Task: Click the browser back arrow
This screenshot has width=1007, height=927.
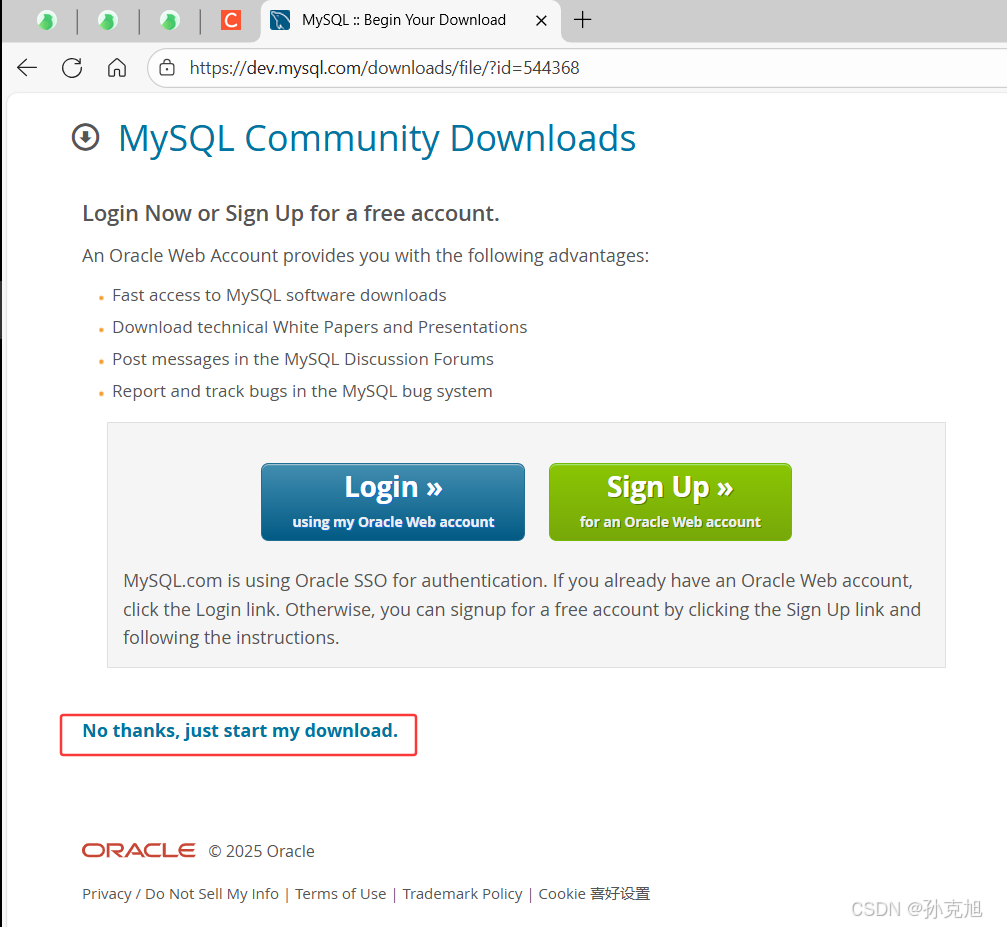Action: pos(27,67)
